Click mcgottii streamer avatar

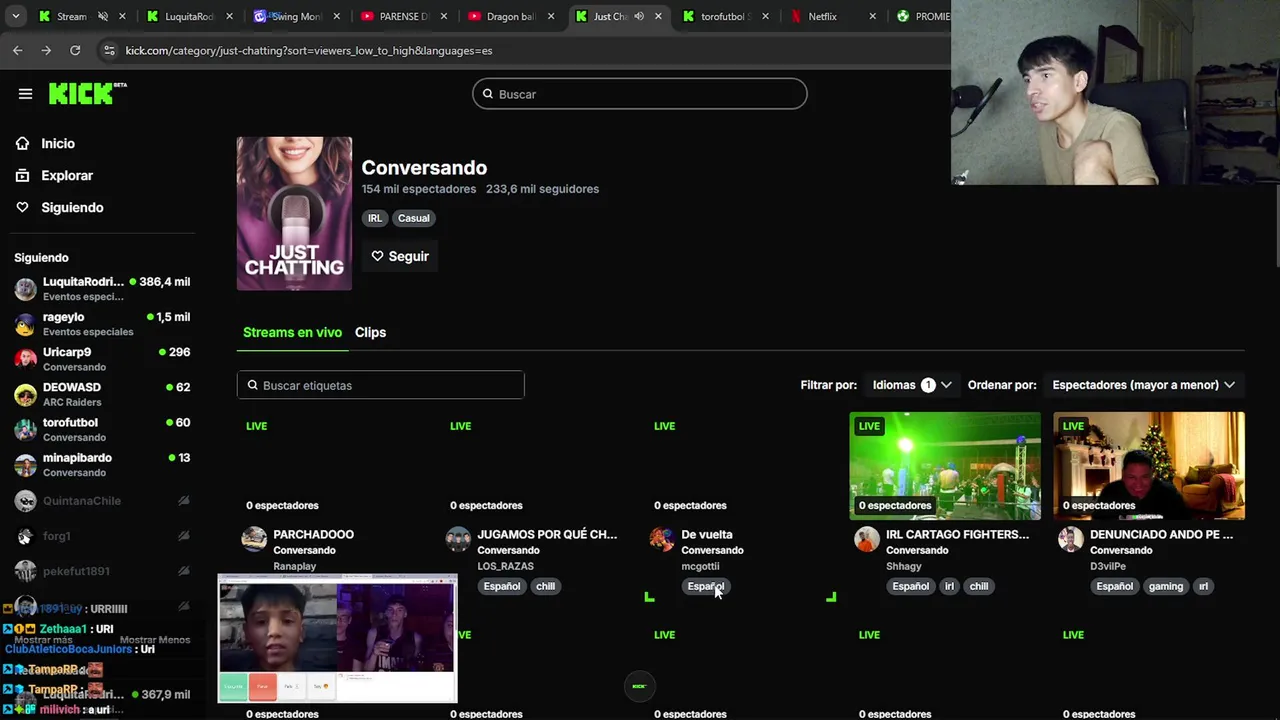(662, 540)
